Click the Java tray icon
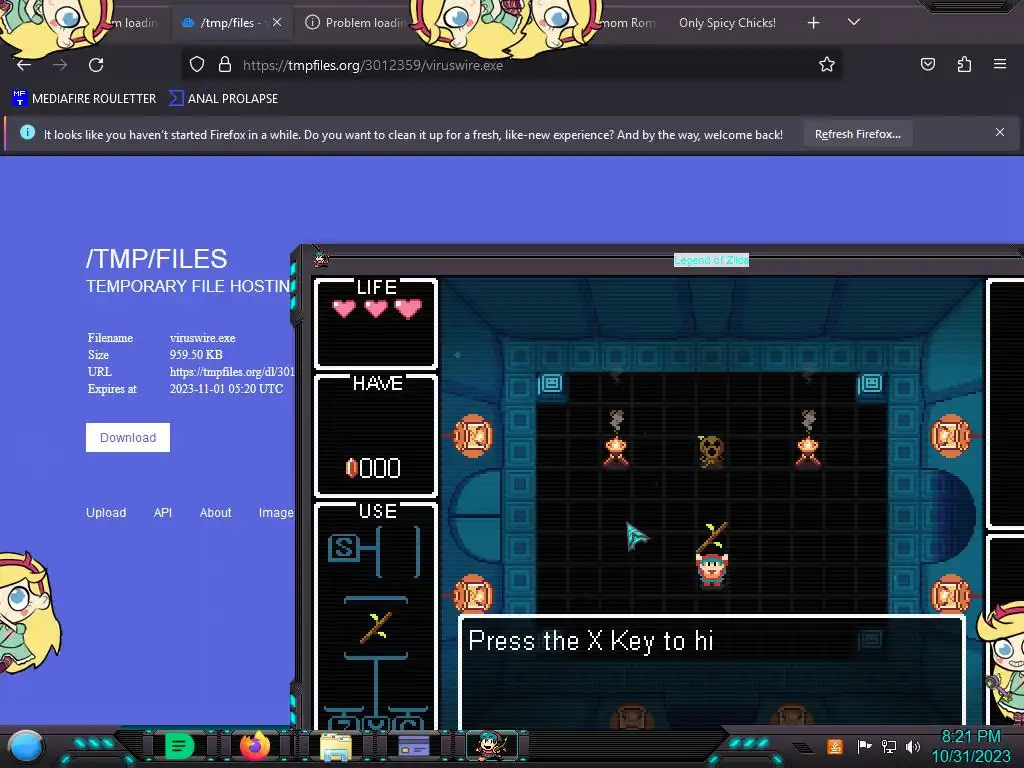The width and height of the screenshot is (1024, 768). pyautogui.click(x=834, y=746)
